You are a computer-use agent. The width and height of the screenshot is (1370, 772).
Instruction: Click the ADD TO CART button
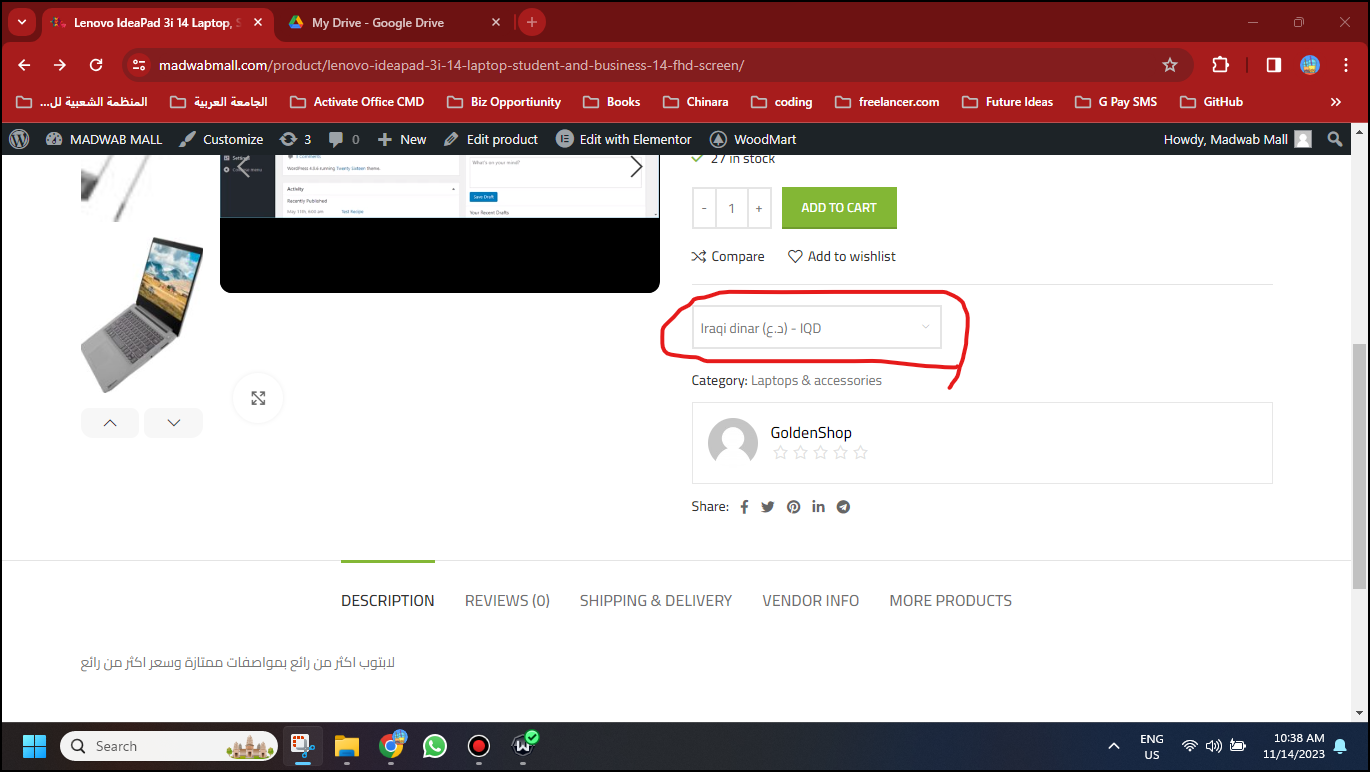839,208
